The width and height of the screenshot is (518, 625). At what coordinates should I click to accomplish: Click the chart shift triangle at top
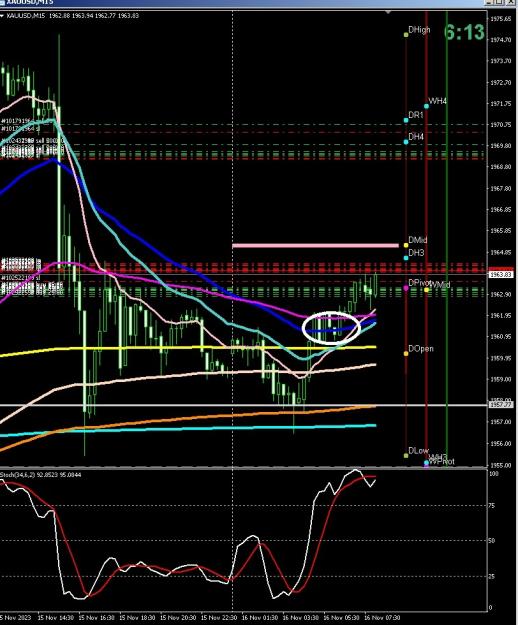click(x=388, y=13)
